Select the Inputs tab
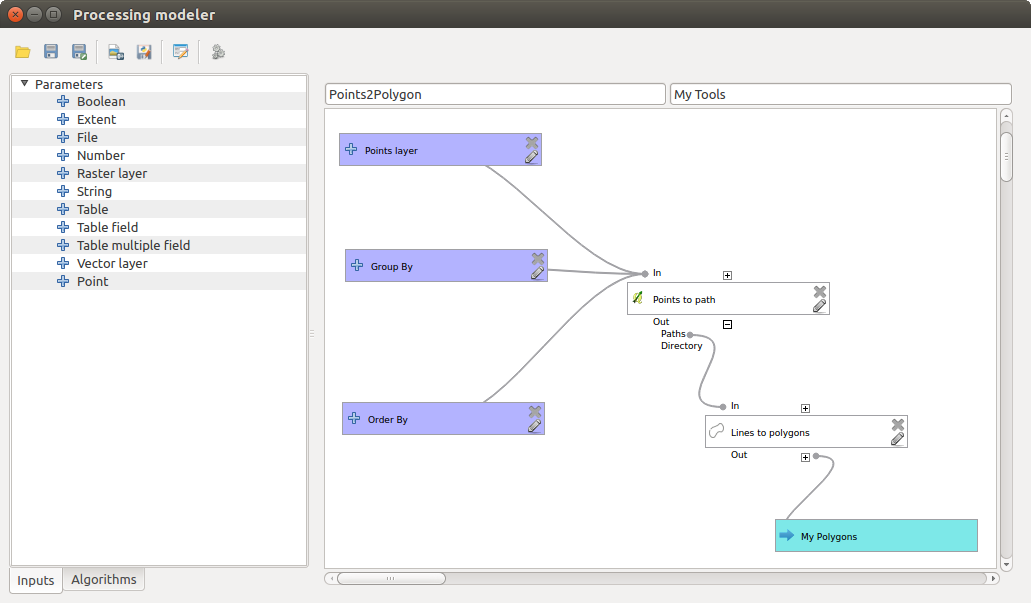 pos(35,580)
